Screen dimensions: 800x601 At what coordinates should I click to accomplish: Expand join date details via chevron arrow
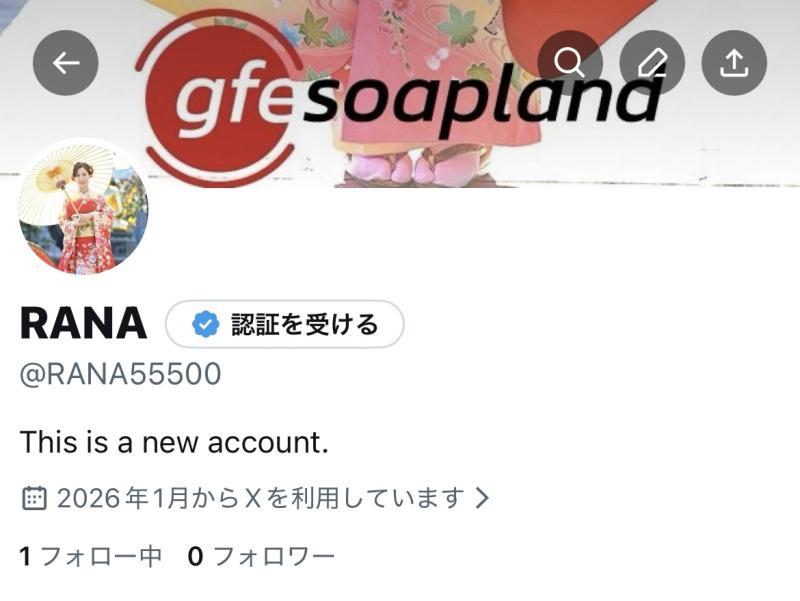click(482, 497)
